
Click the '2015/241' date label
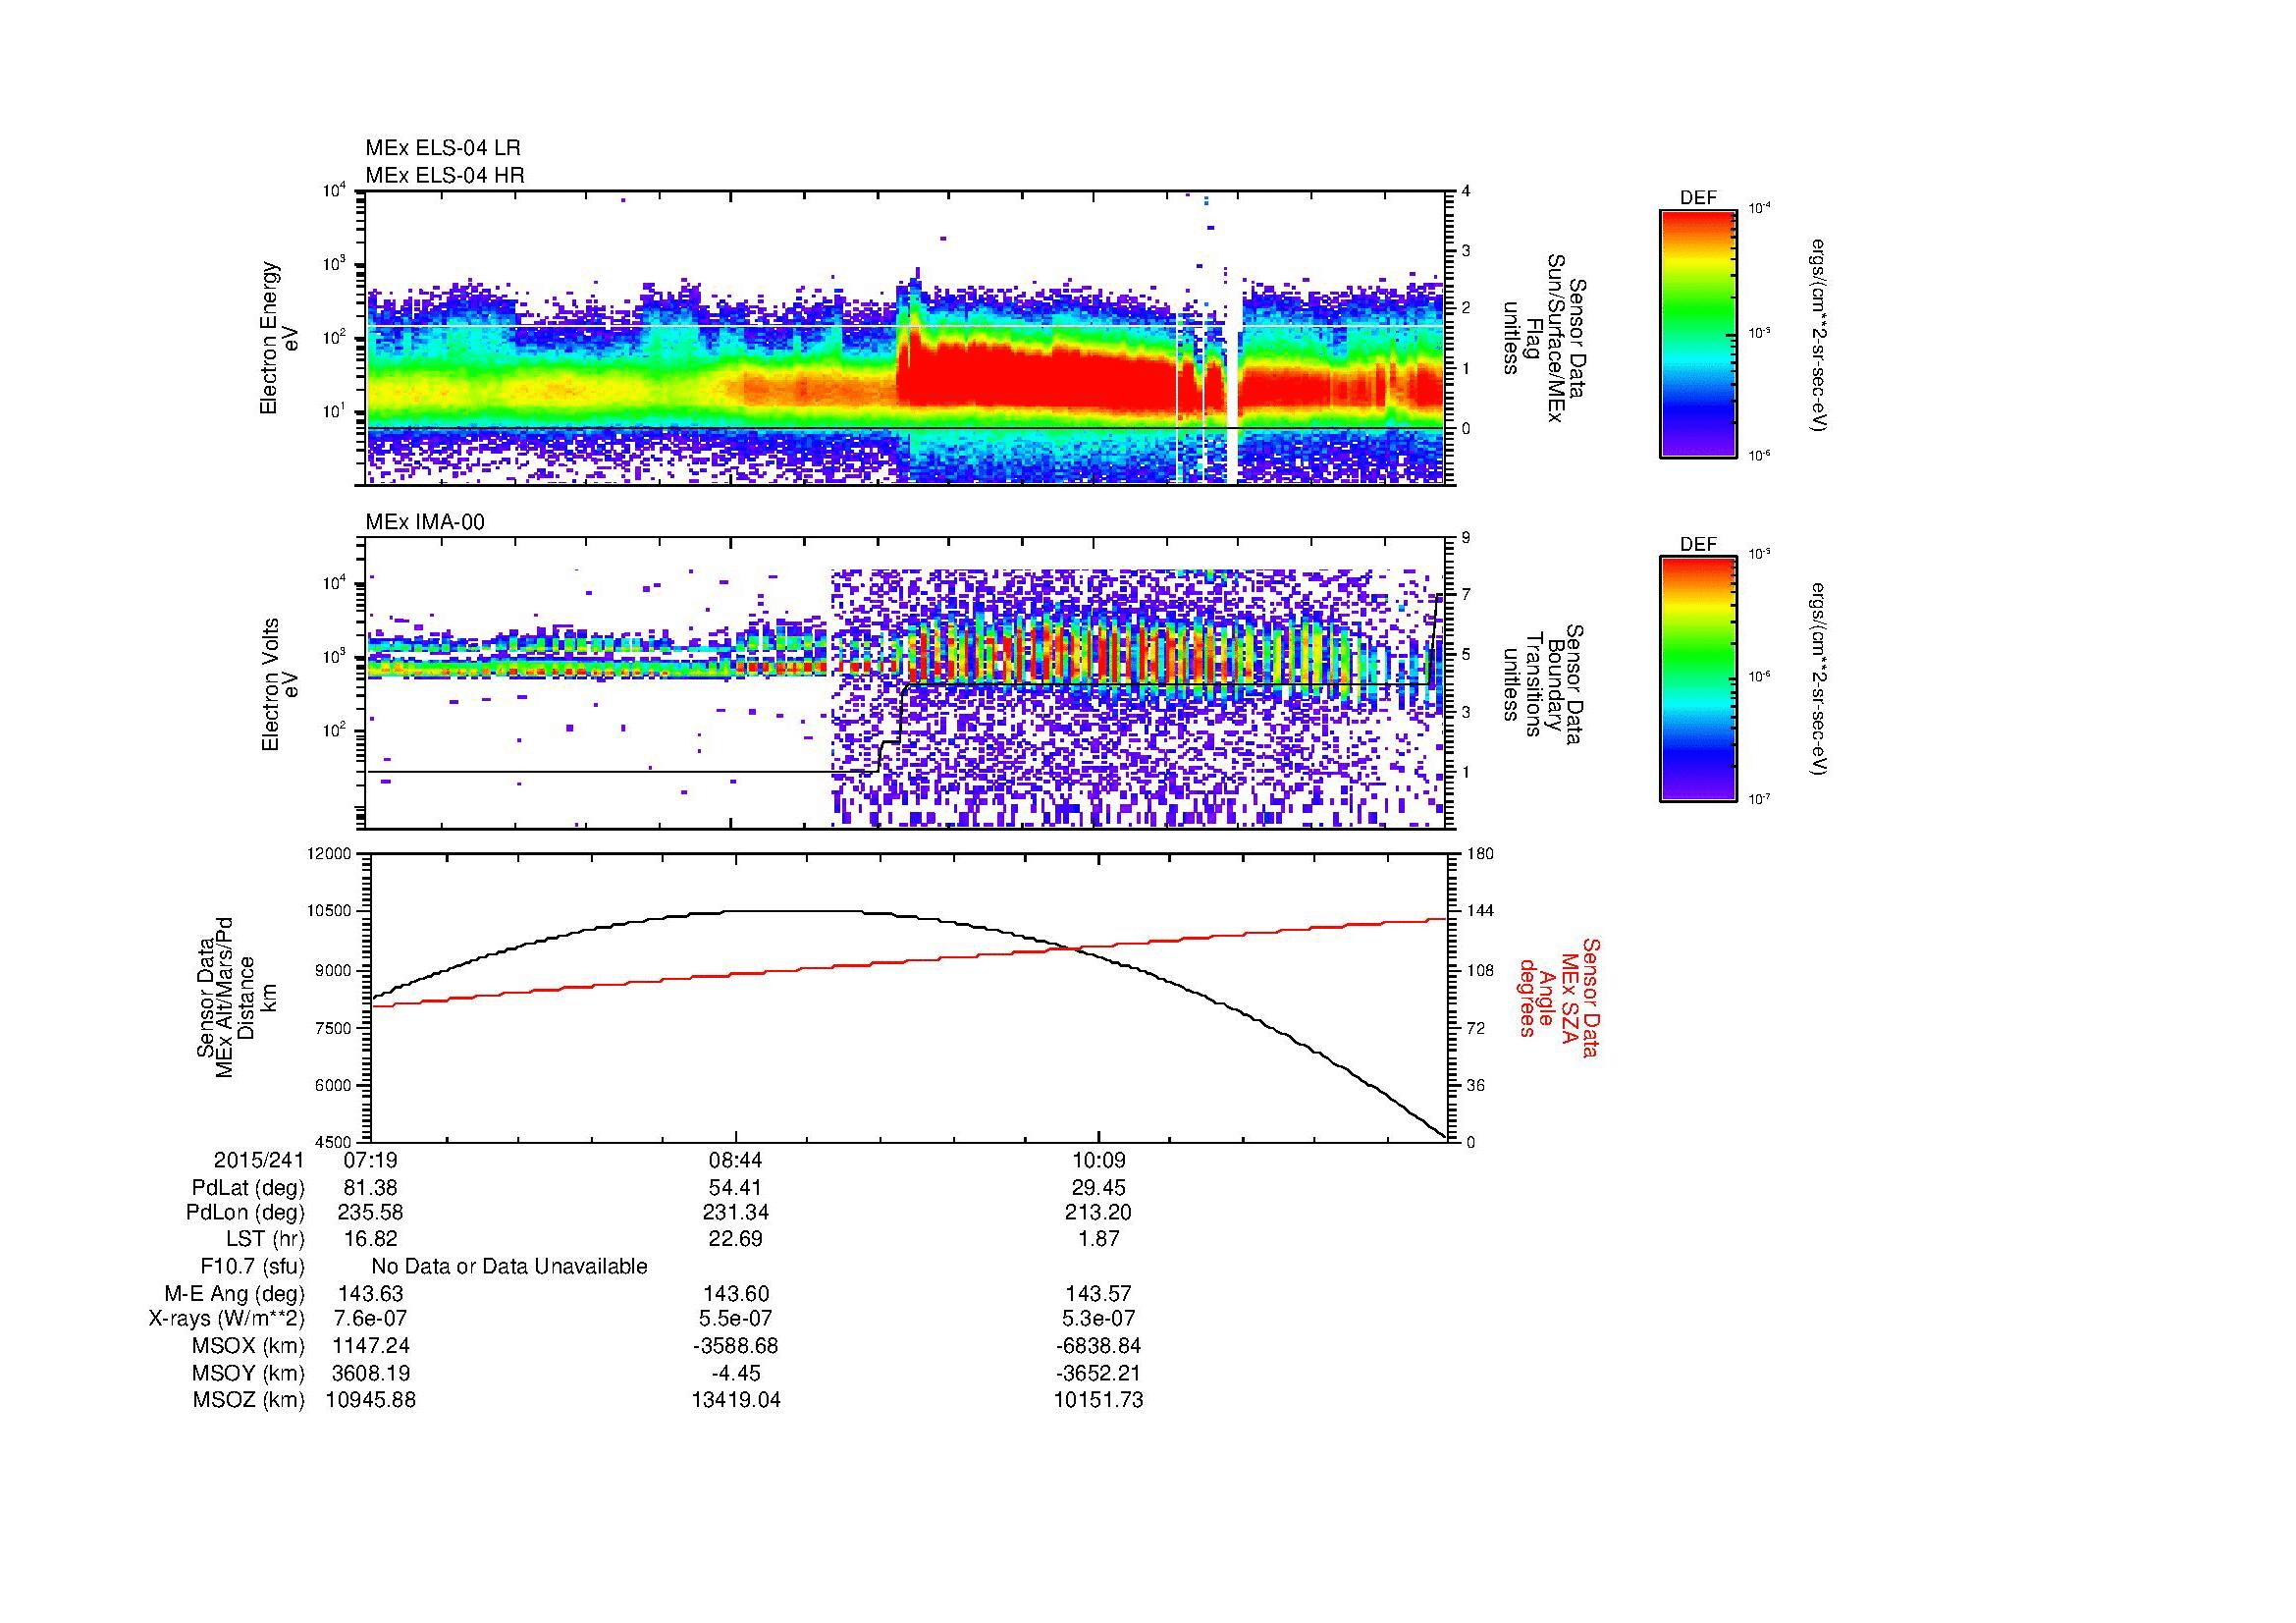pyautogui.click(x=259, y=1160)
